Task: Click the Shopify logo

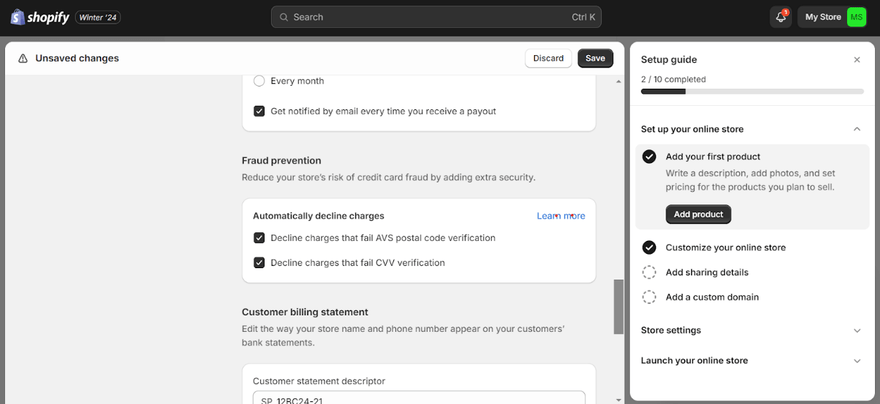Action: pyautogui.click(x=39, y=17)
